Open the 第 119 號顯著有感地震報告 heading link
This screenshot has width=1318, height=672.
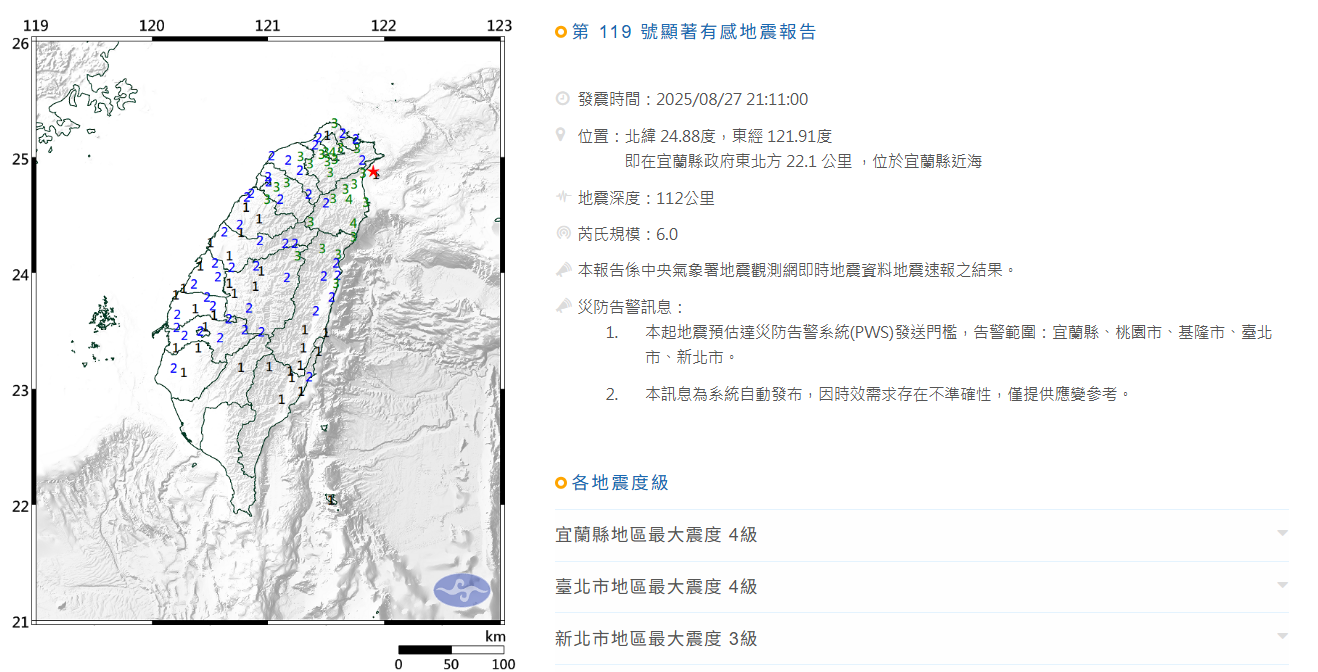pos(690,31)
